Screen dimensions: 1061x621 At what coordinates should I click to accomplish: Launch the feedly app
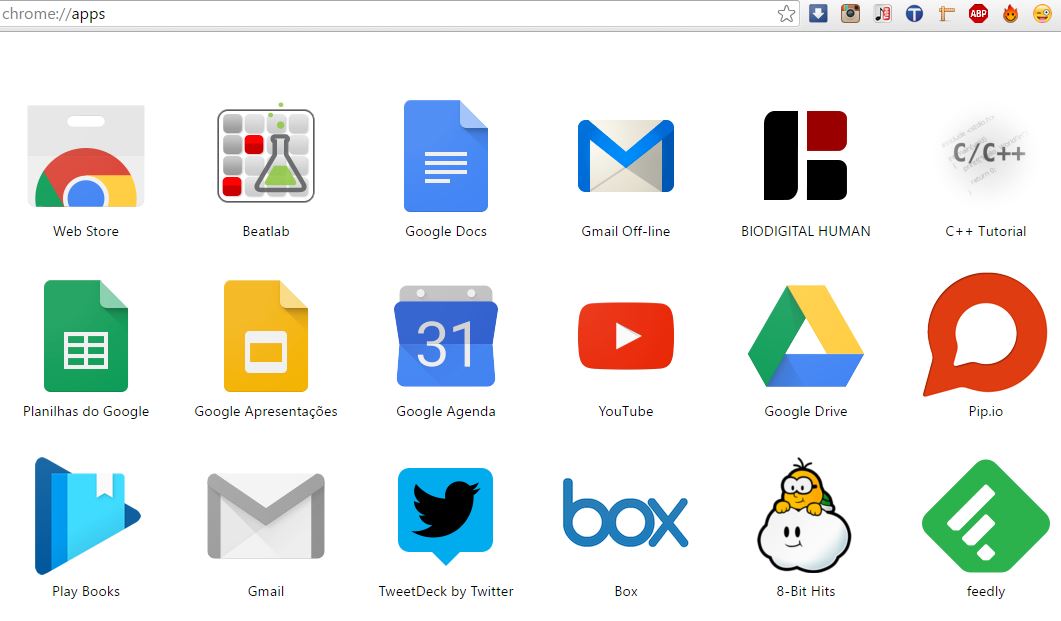tap(986, 516)
